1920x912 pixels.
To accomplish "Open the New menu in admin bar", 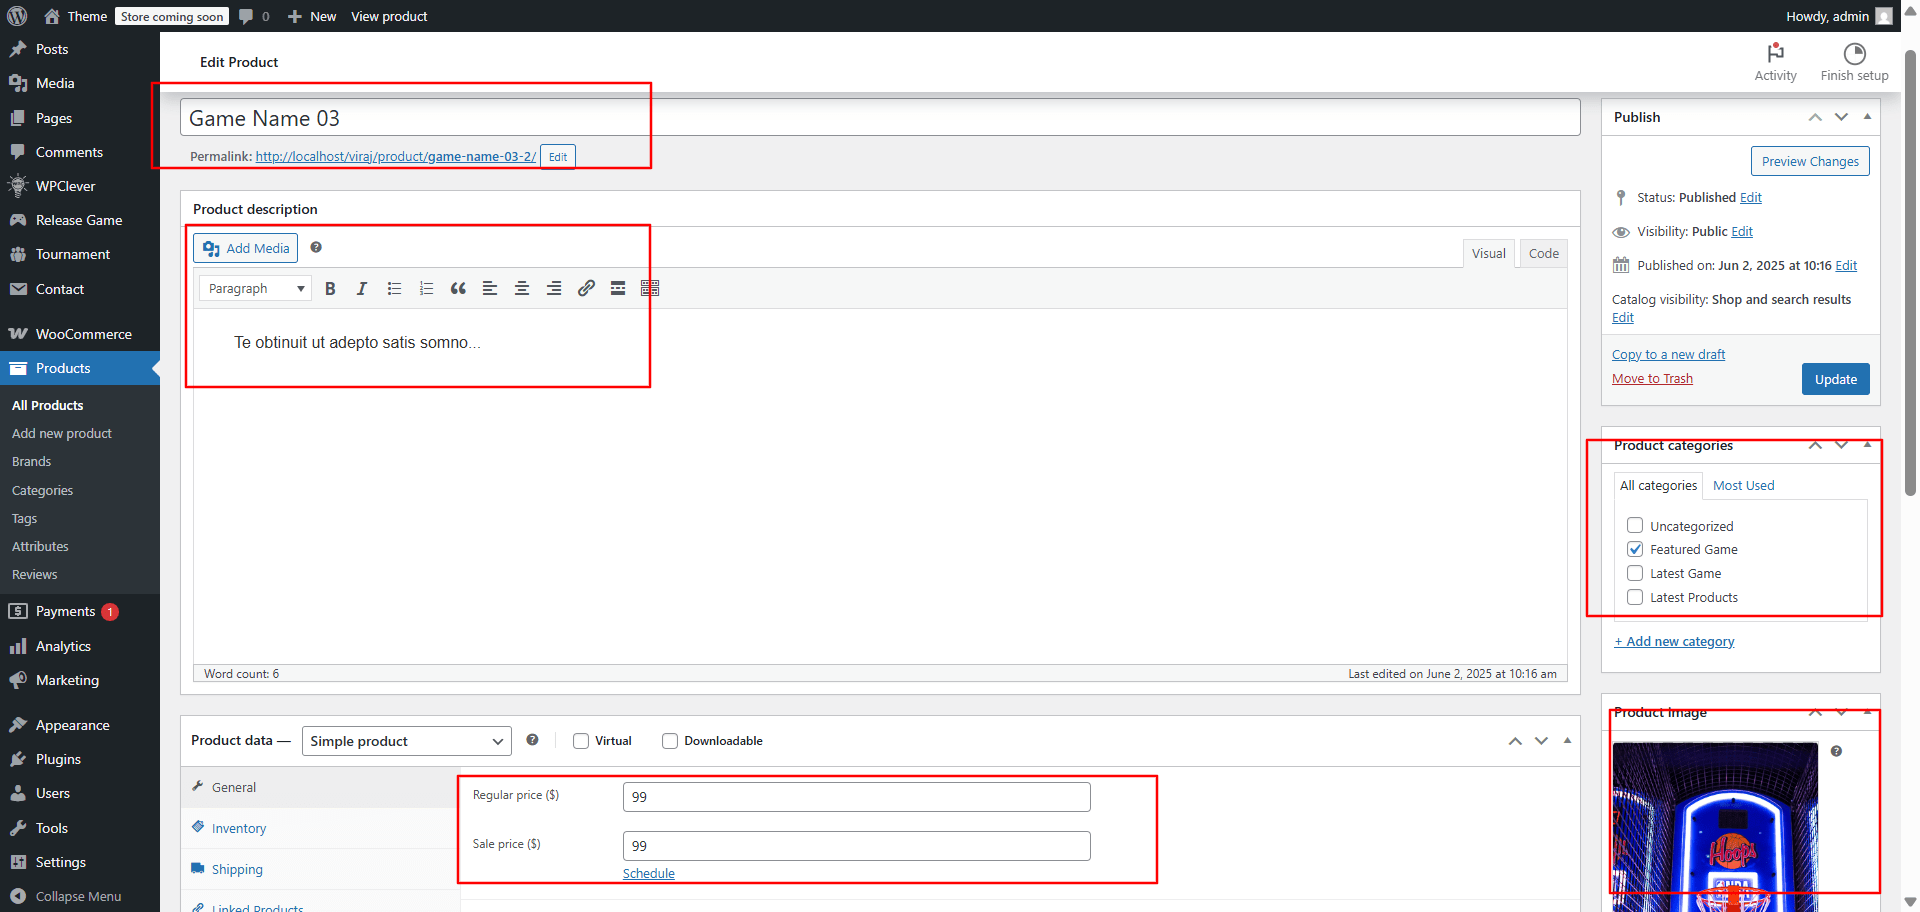I will click(312, 16).
